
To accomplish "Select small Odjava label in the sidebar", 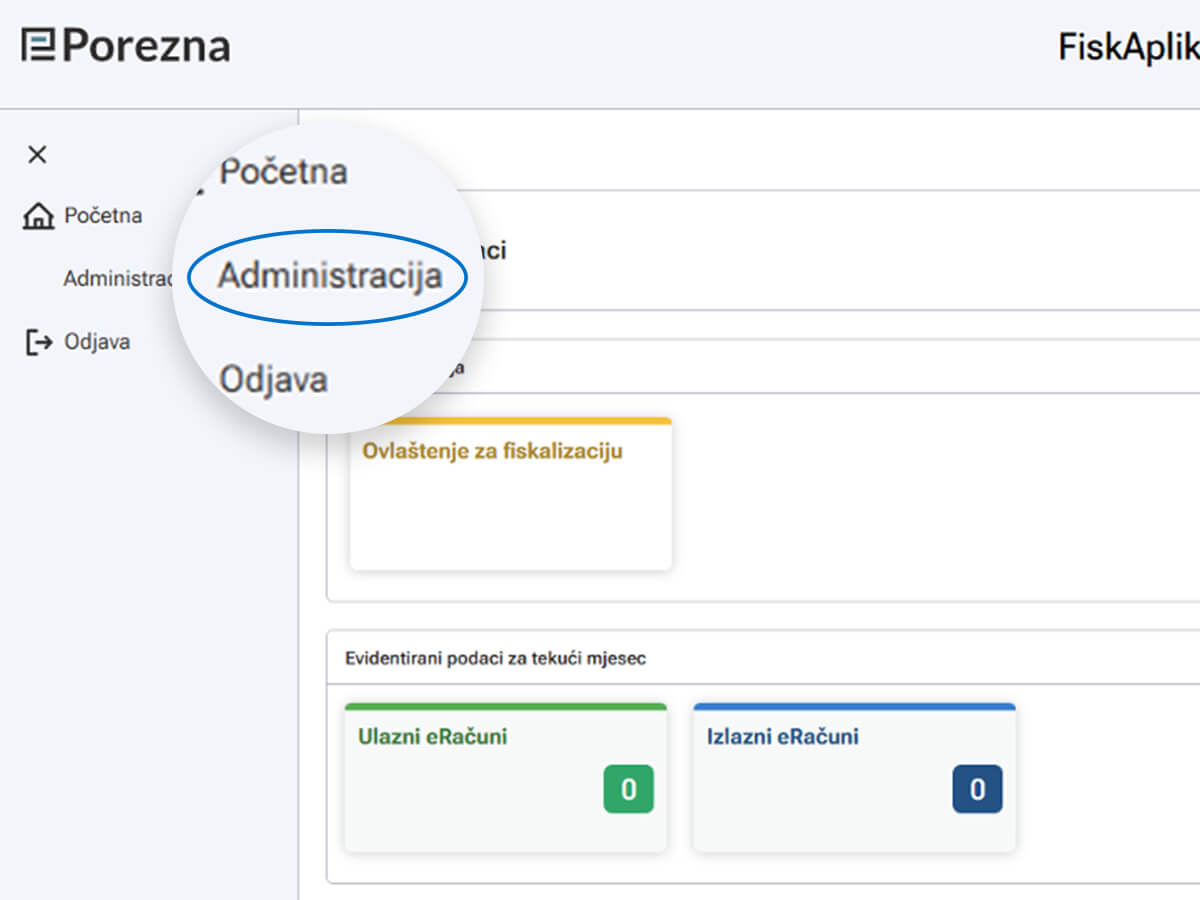I will [x=97, y=342].
